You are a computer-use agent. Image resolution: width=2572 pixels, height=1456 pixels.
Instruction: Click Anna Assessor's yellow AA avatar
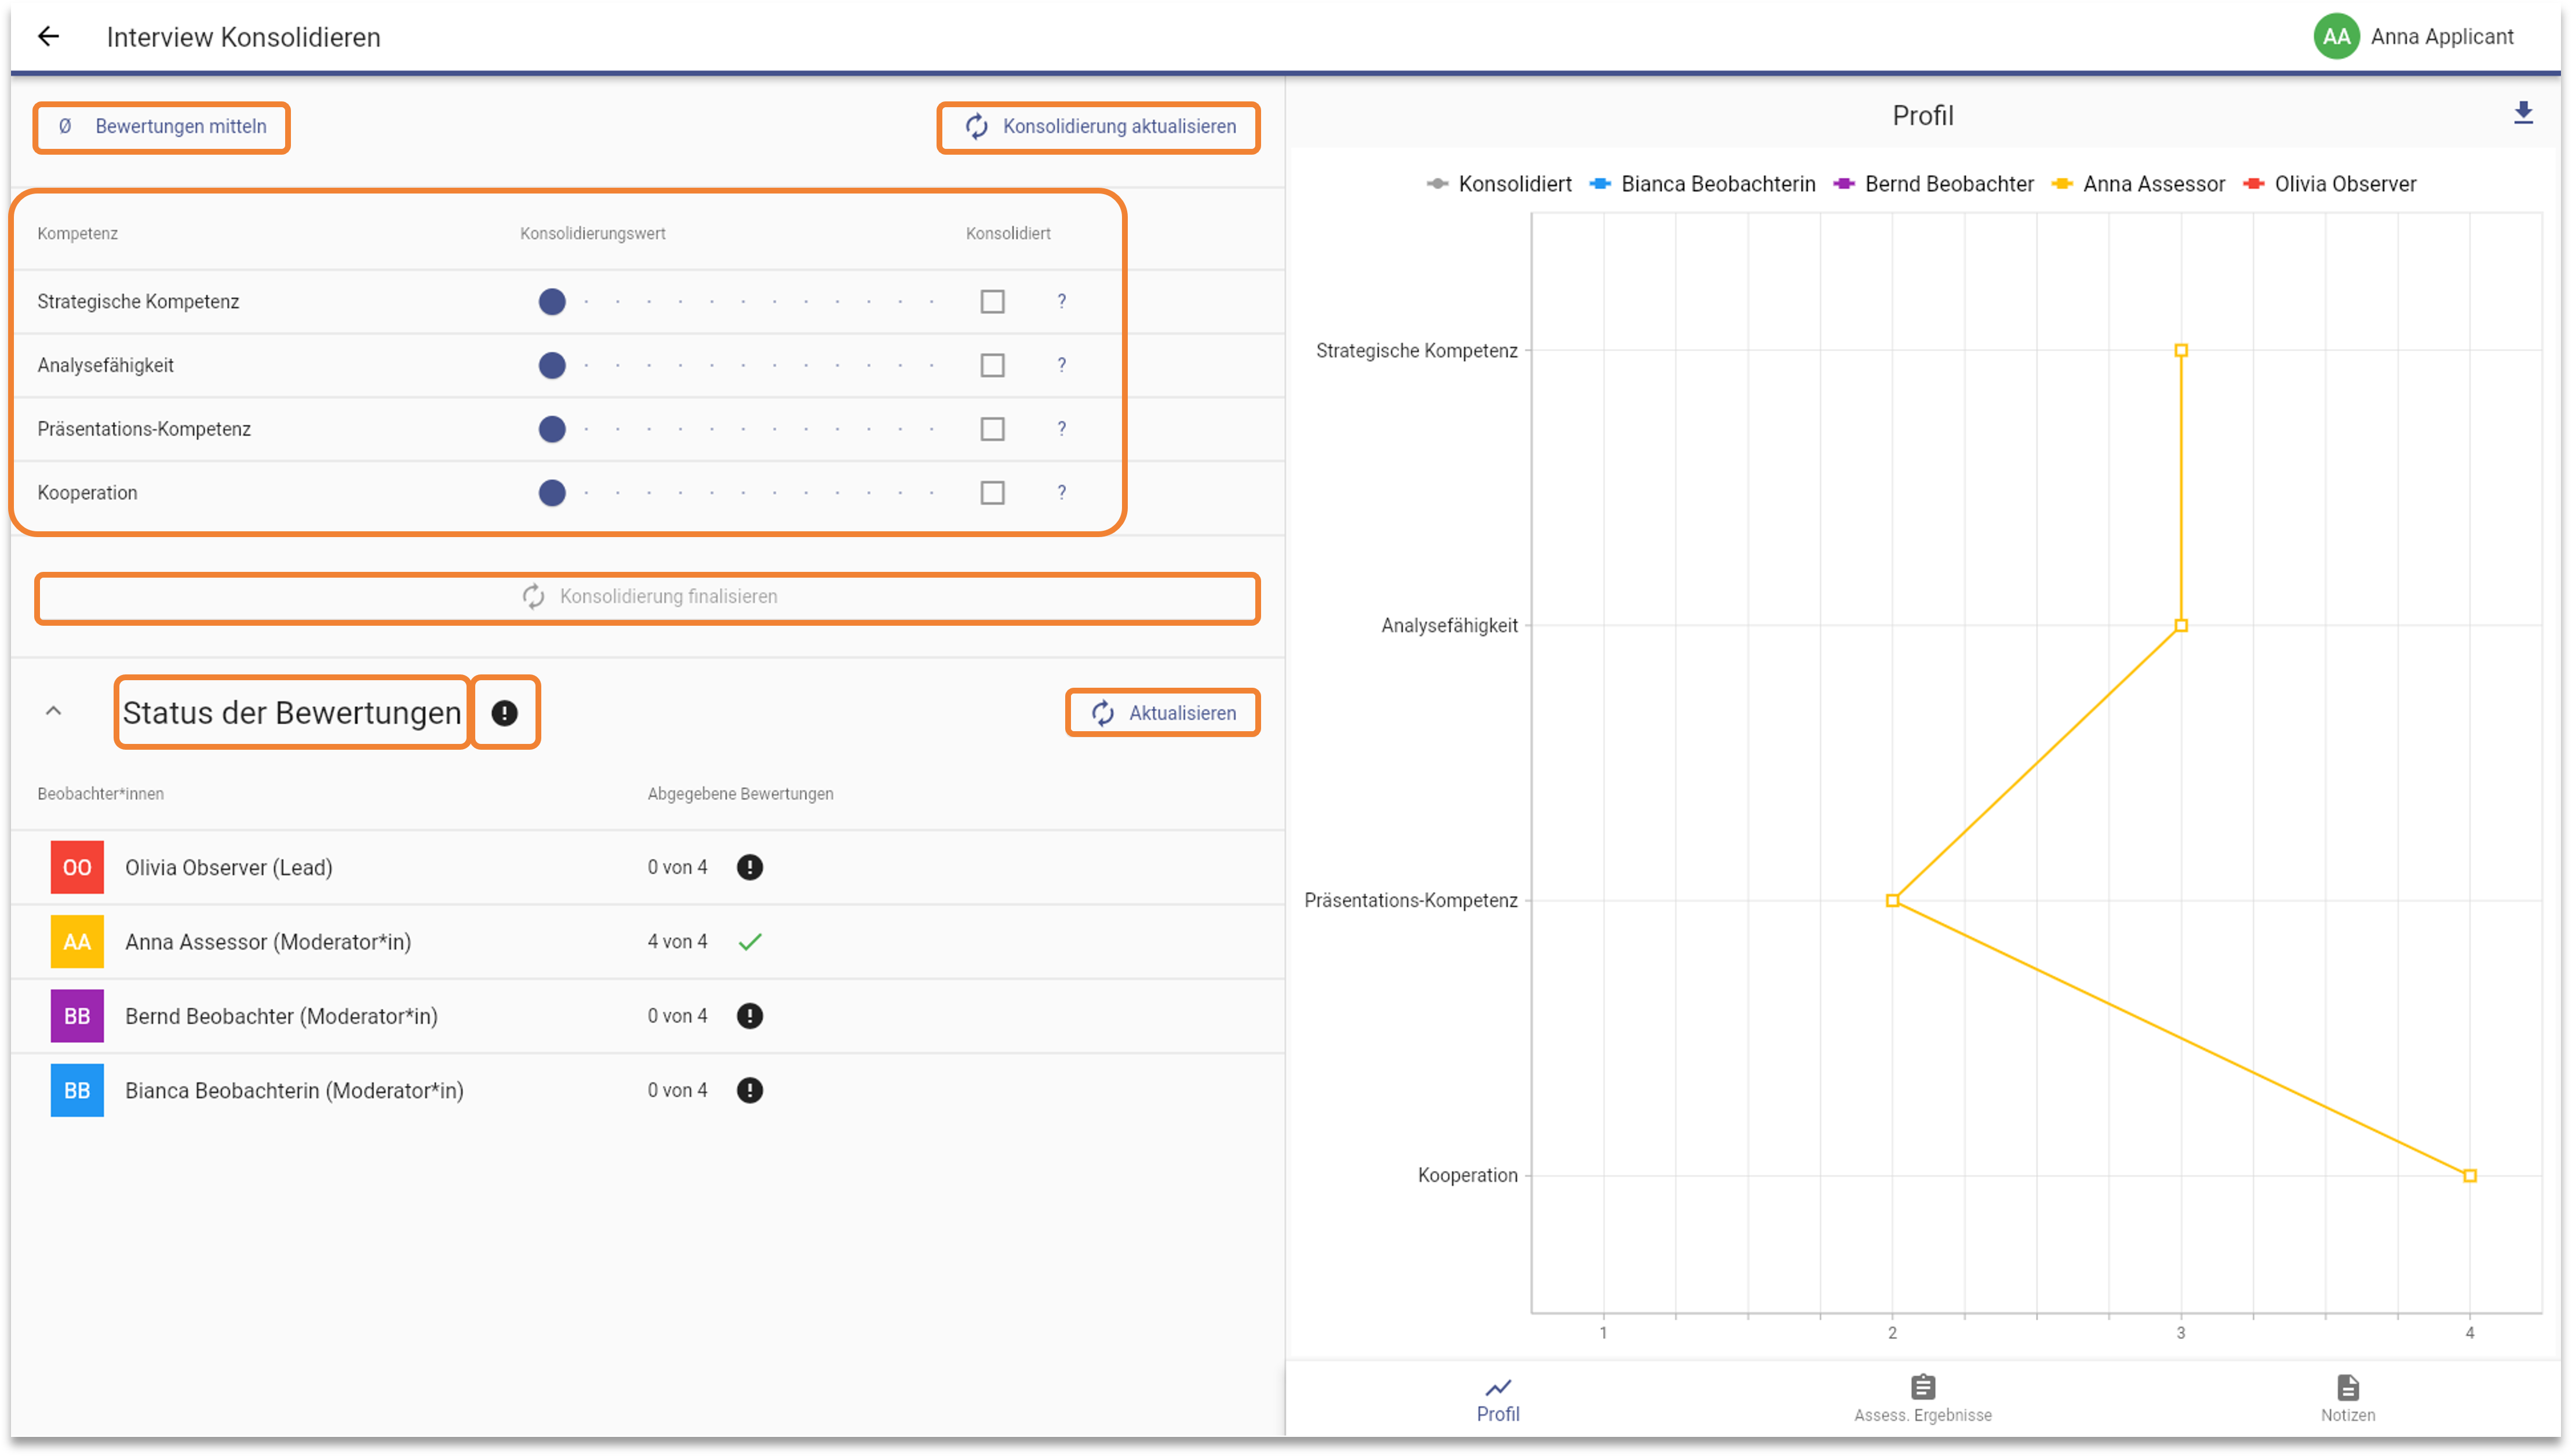77,942
